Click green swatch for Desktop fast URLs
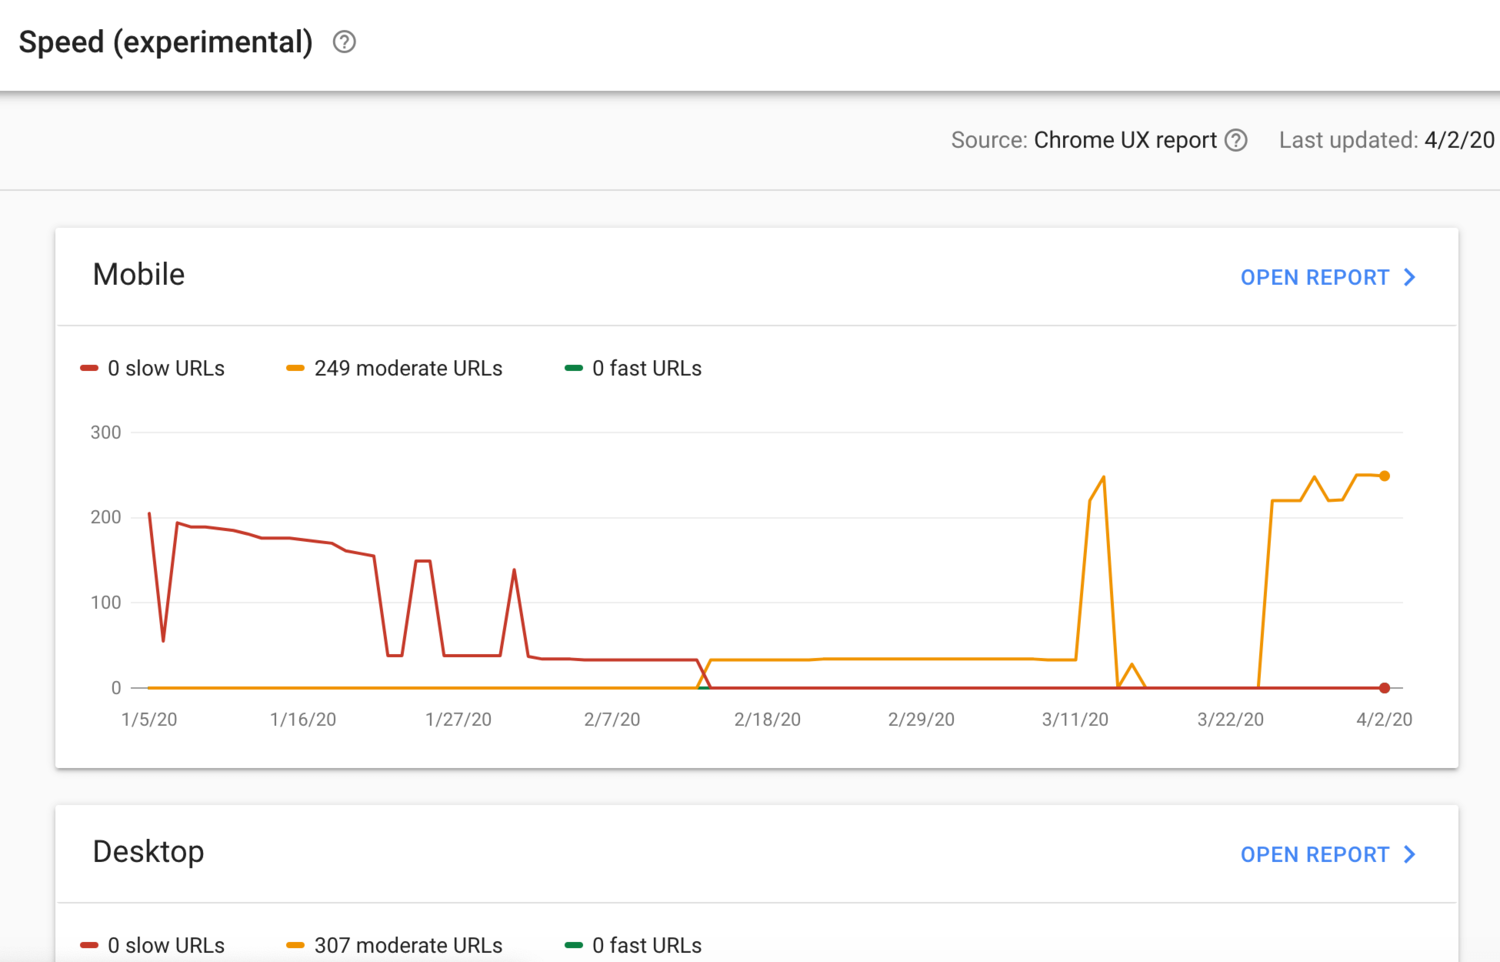The image size is (1500, 962). tap(573, 945)
